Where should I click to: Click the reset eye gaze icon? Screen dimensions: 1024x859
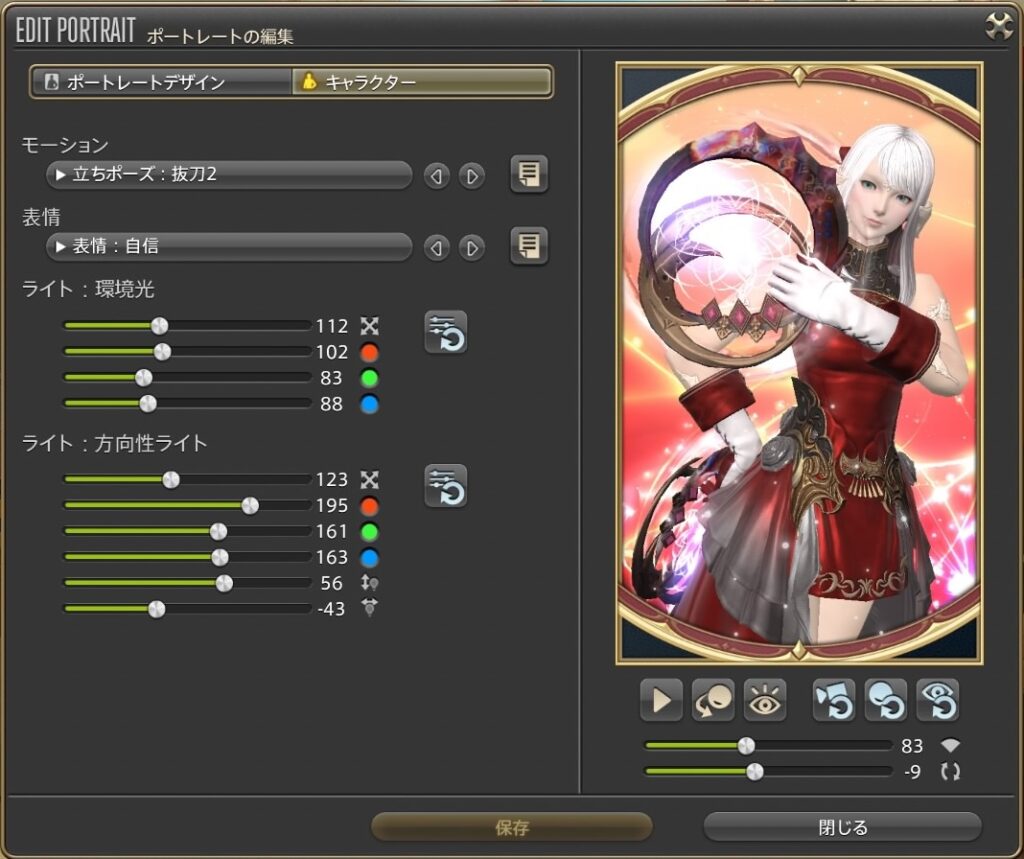[x=937, y=700]
